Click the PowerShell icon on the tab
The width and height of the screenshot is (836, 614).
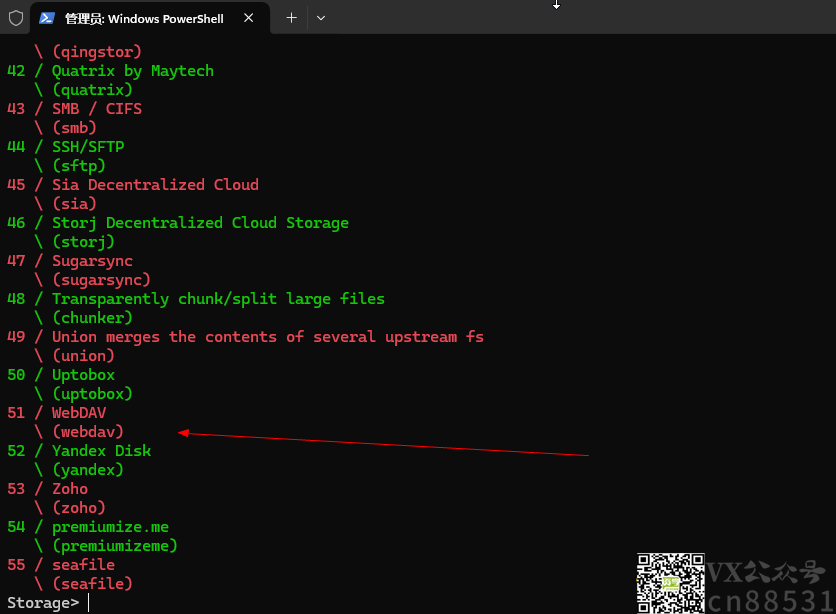pyautogui.click(x=47, y=18)
